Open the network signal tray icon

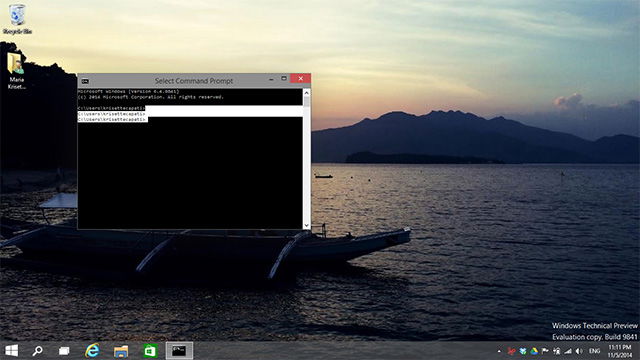[568, 351]
